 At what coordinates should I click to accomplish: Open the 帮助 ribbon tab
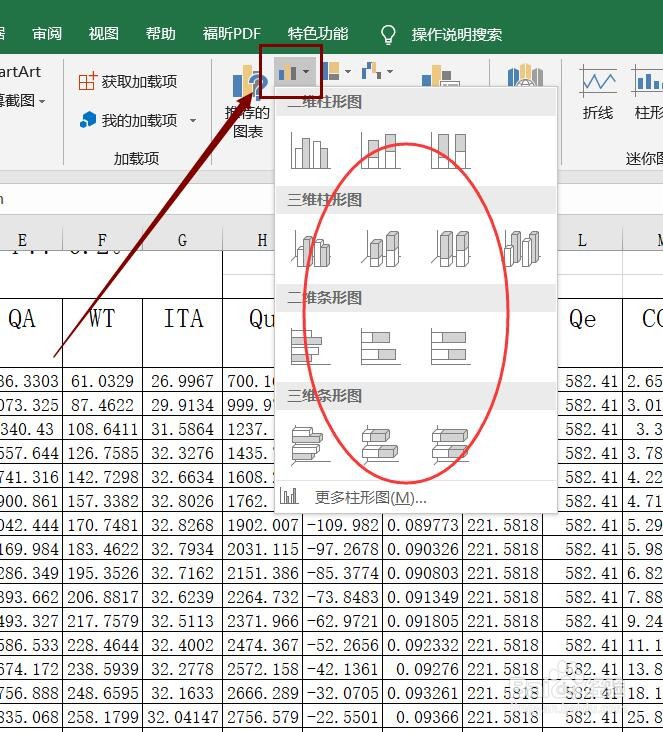(x=161, y=34)
